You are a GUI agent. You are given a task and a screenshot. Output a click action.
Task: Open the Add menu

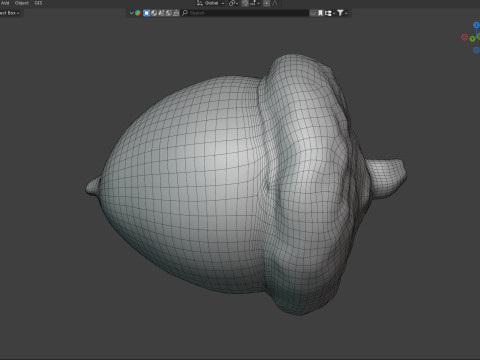pyautogui.click(x=5, y=3)
